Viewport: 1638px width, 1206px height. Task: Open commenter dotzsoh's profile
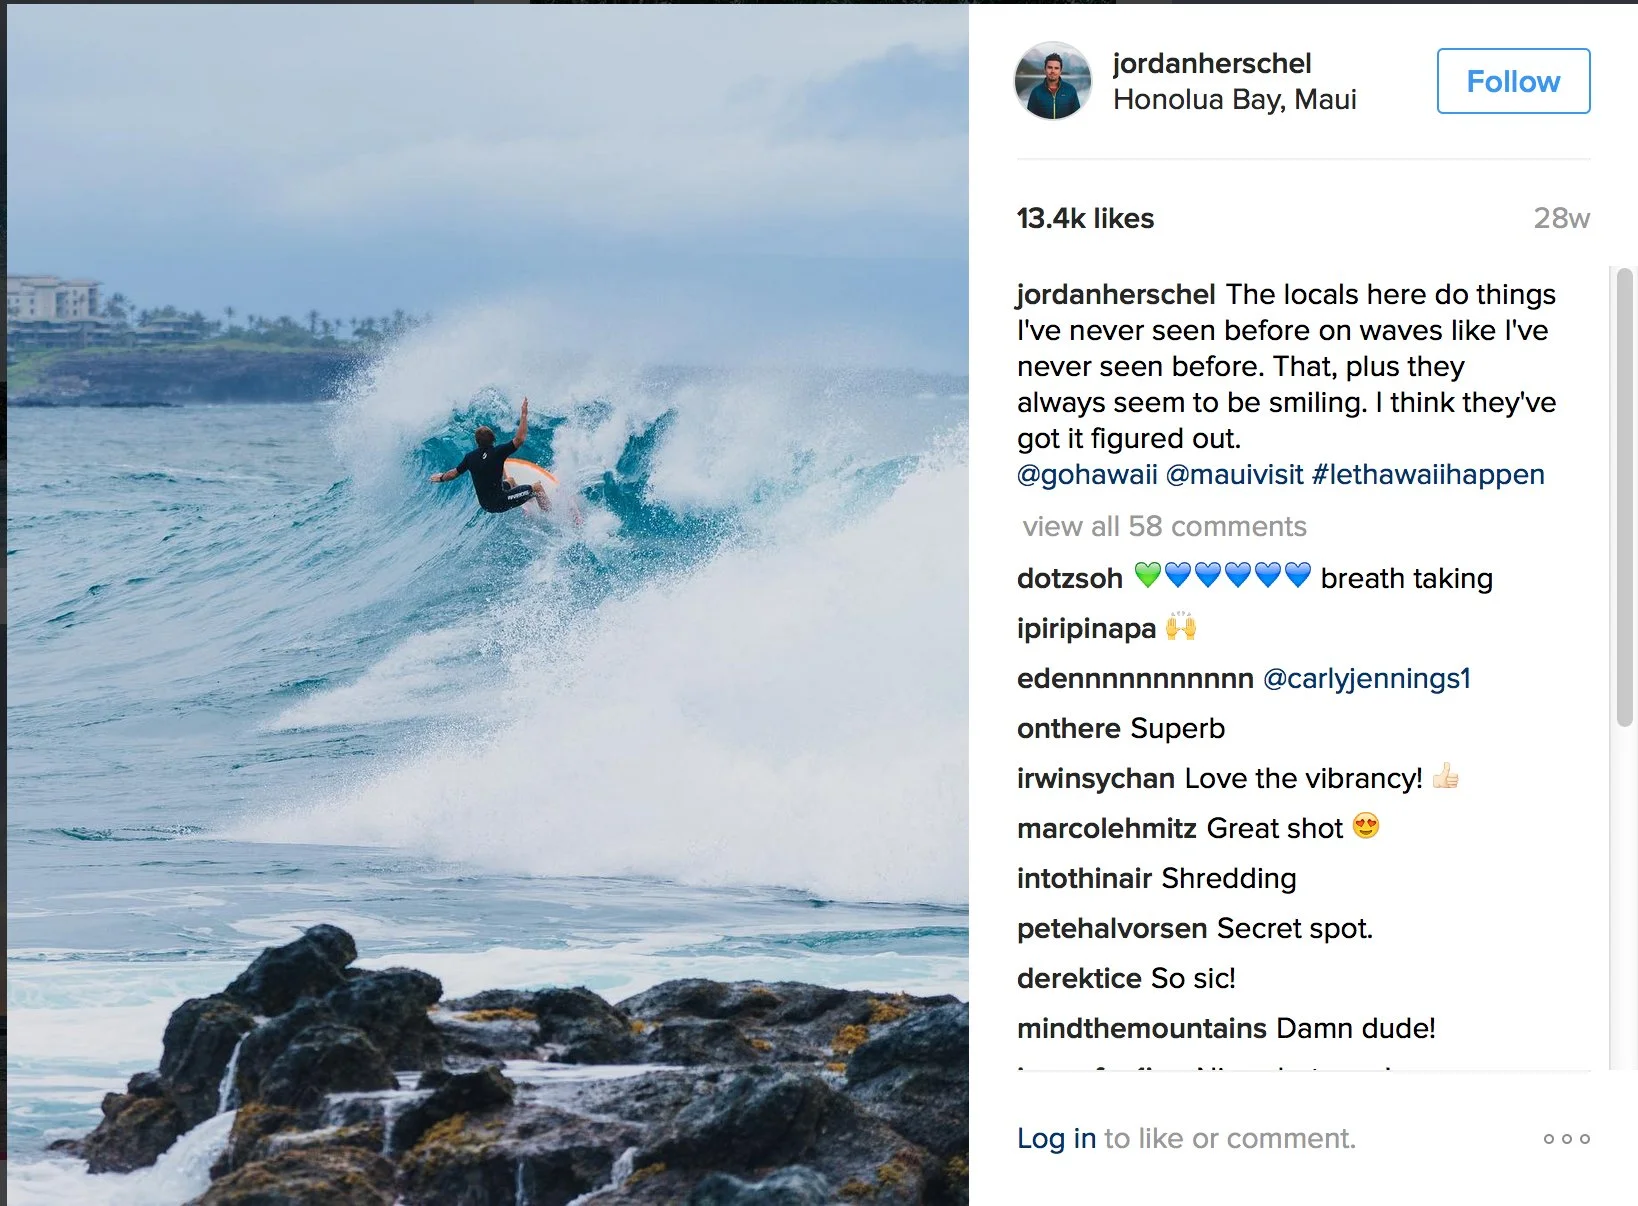click(1070, 578)
